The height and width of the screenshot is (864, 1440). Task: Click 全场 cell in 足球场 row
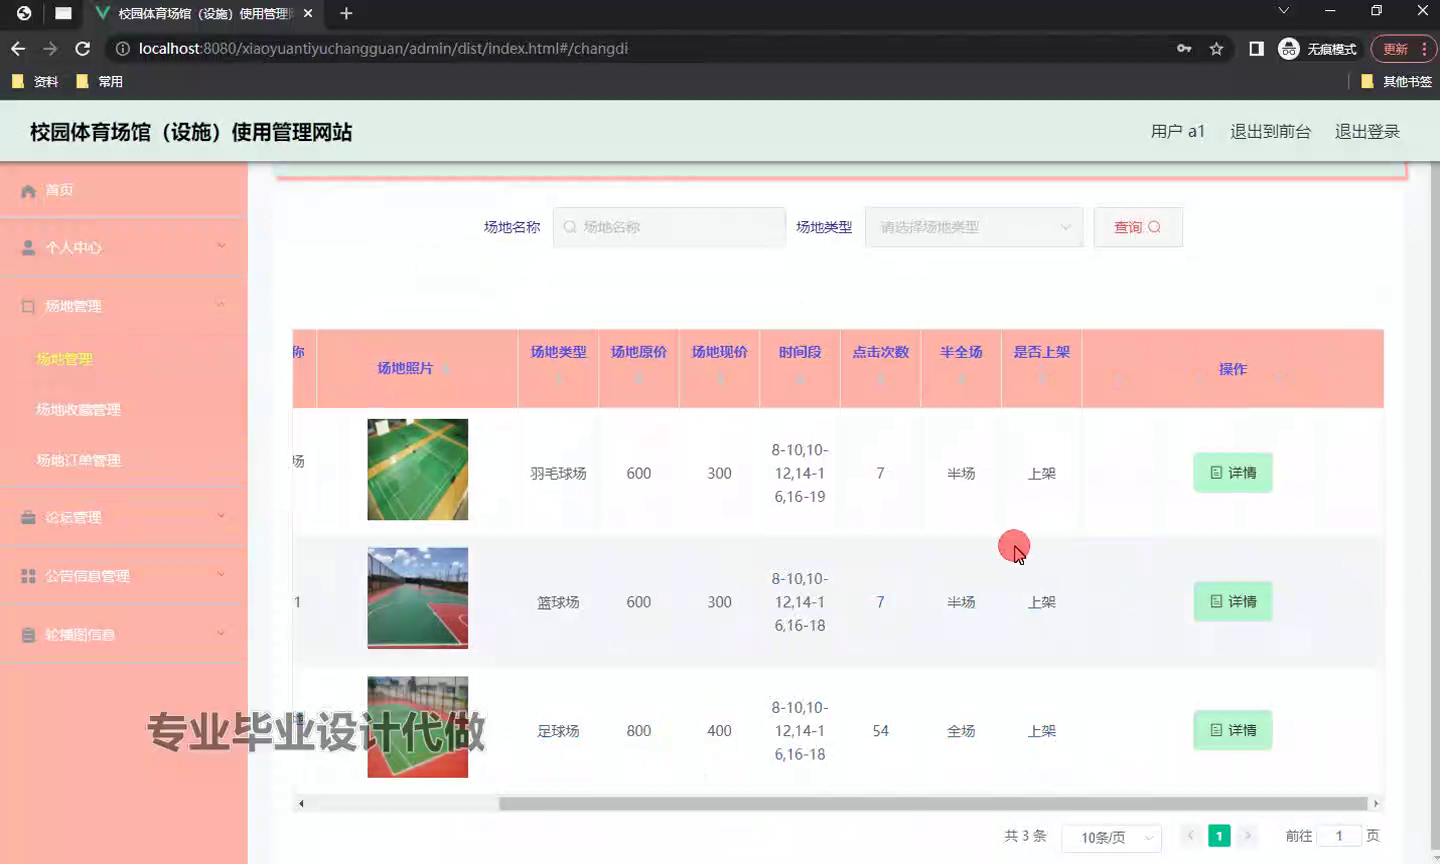coord(961,731)
